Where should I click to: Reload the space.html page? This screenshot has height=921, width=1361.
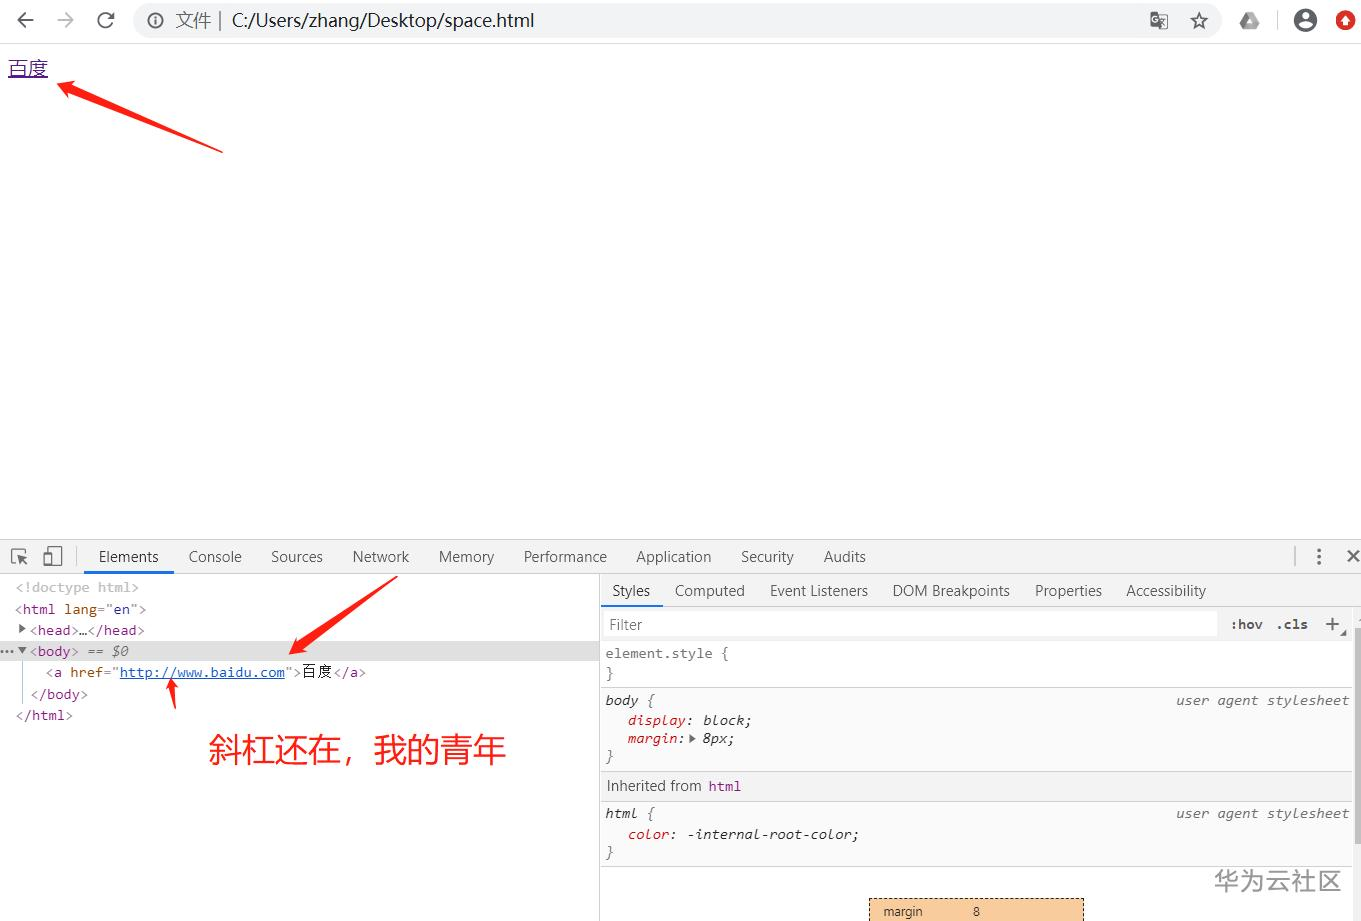[106, 20]
